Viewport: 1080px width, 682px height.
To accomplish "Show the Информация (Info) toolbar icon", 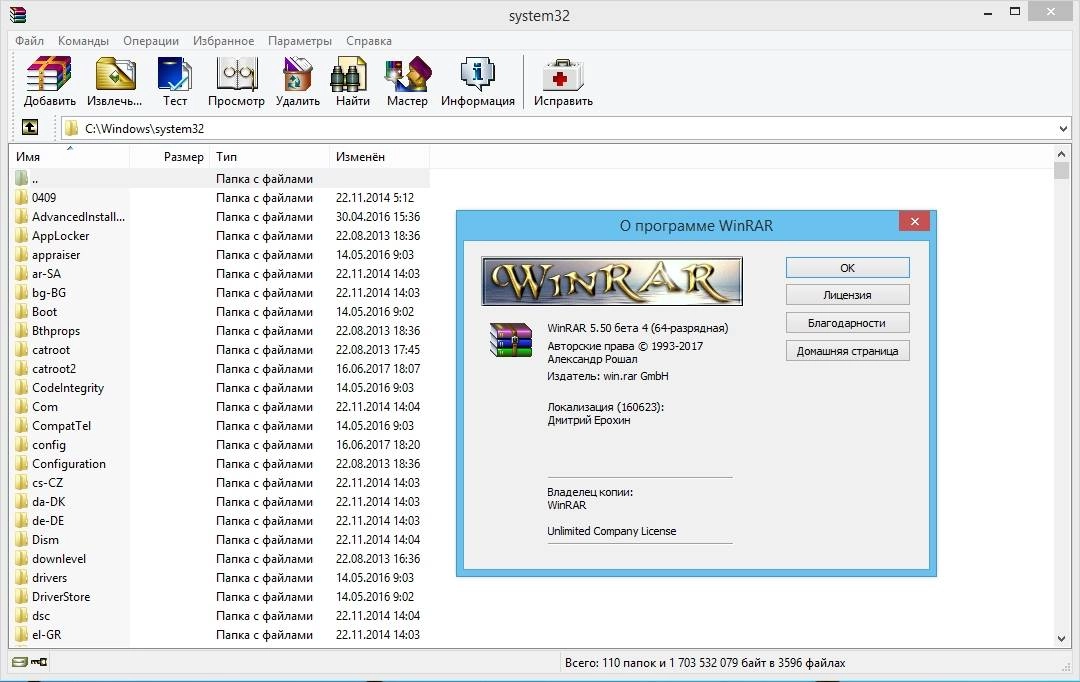I will (x=477, y=74).
